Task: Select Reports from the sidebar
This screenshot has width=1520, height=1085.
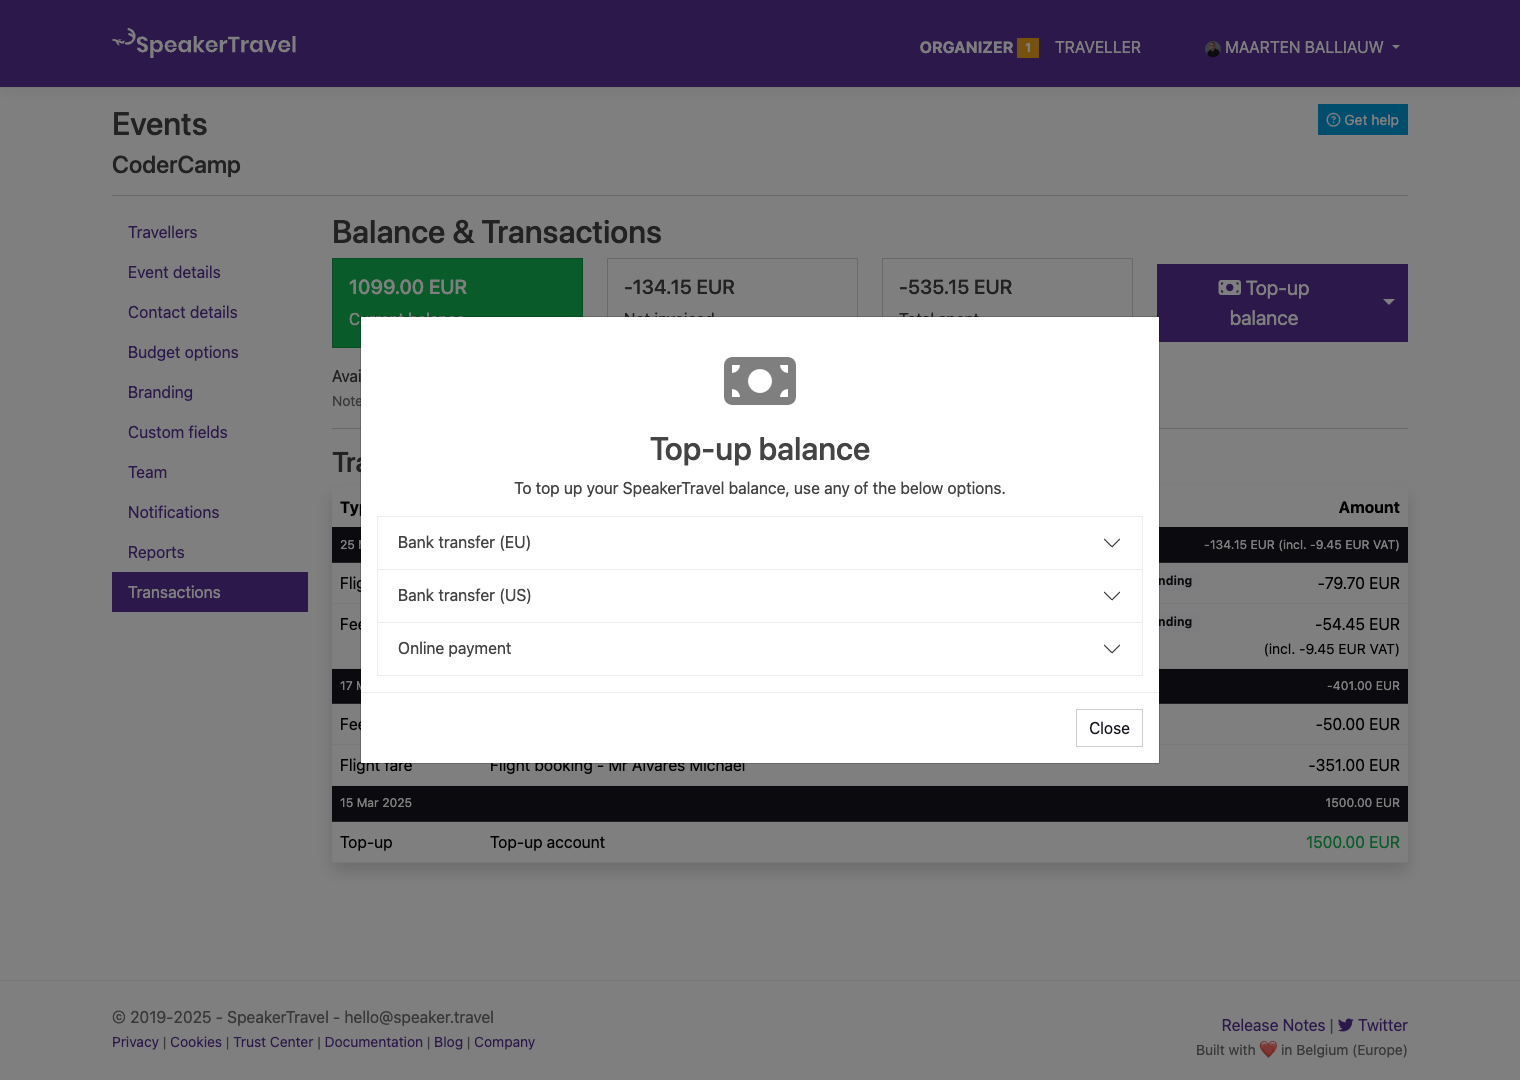Action: [156, 552]
